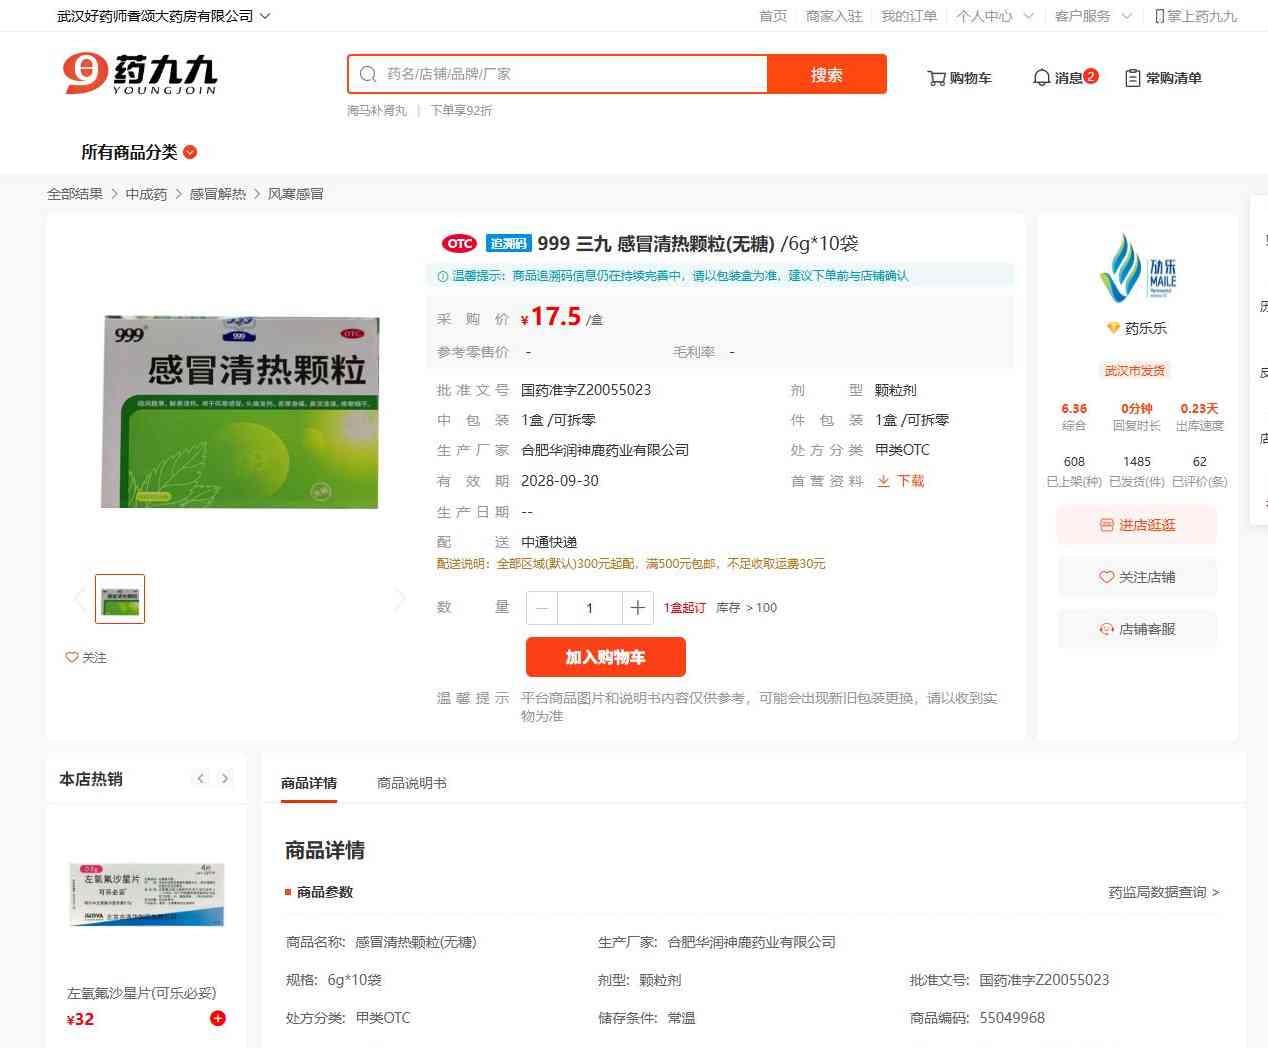Open messages via the bell icon
Image resolution: width=1268 pixels, height=1048 pixels.
tap(1042, 78)
